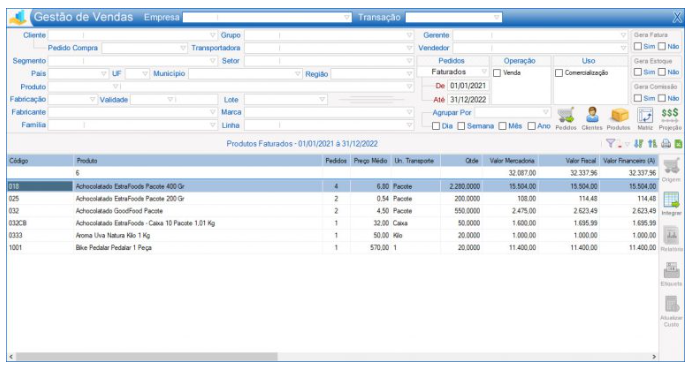Enable the Venda operation checkbox
Screen dimensions: 697x376
coord(497,73)
